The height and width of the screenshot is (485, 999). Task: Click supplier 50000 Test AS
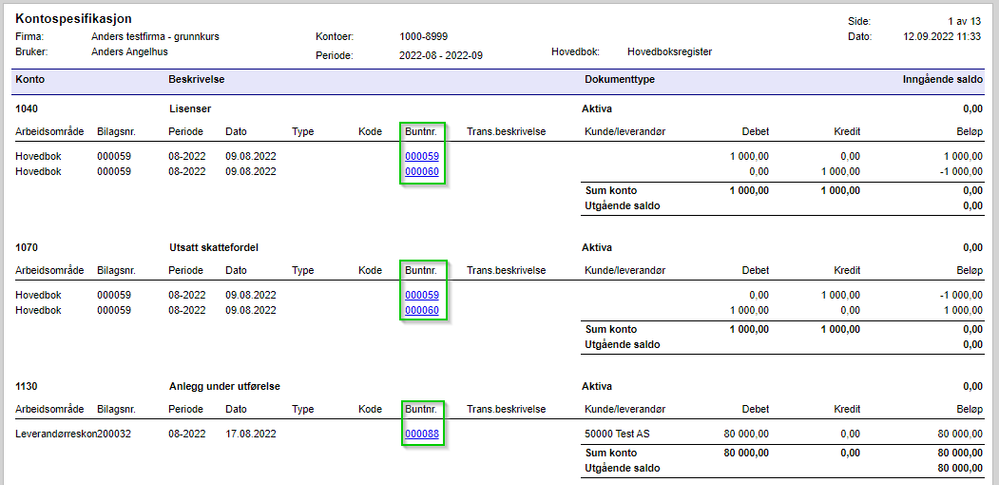(x=617, y=434)
